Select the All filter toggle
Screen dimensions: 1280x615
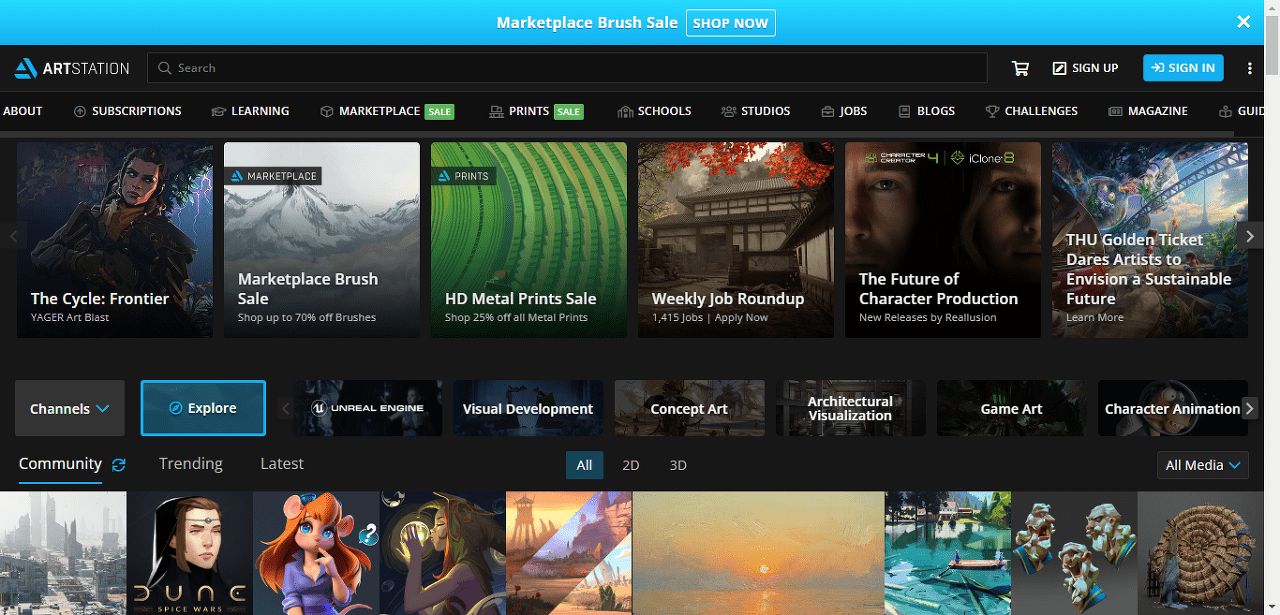pyautogui.click(x=584, y=465)
